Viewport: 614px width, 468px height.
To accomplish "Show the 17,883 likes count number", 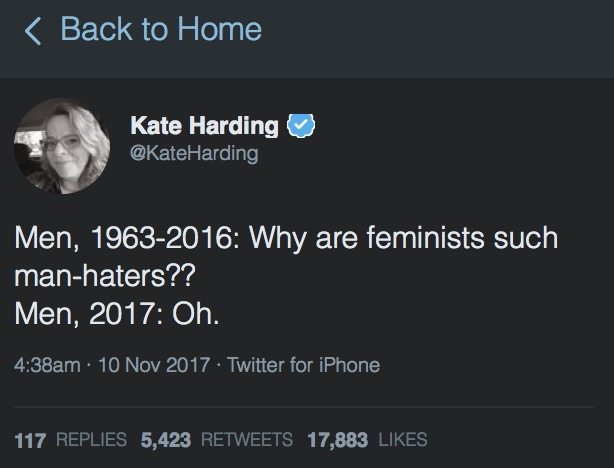I will click(x=337, y=439).
